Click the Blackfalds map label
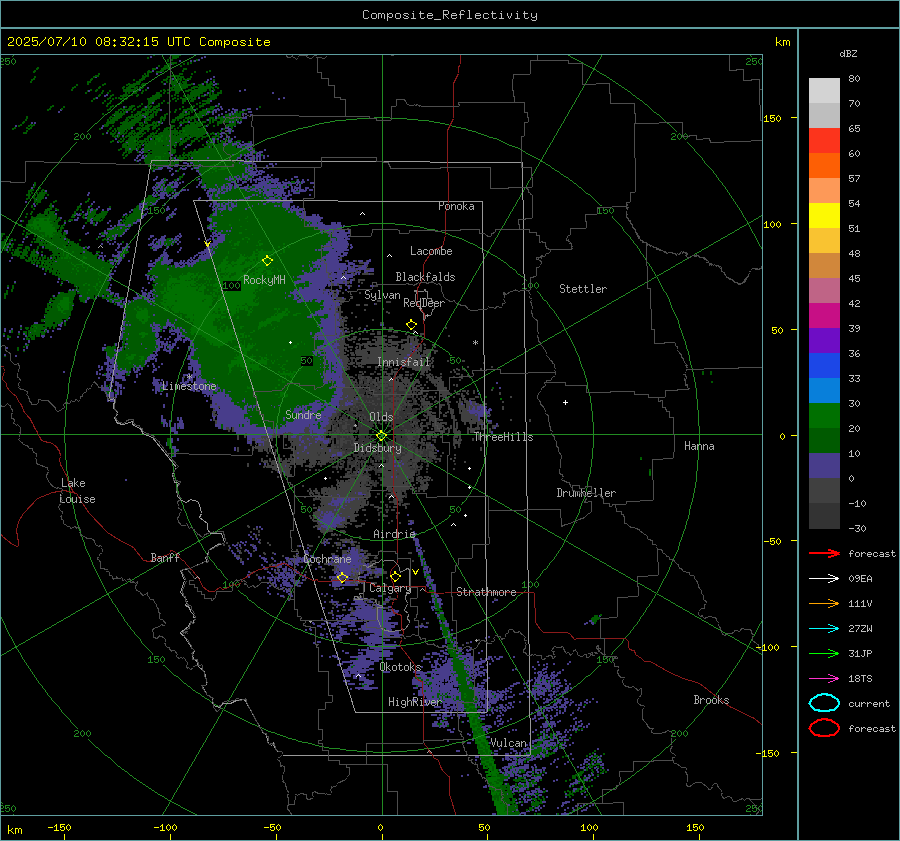 tap(425, 277)
